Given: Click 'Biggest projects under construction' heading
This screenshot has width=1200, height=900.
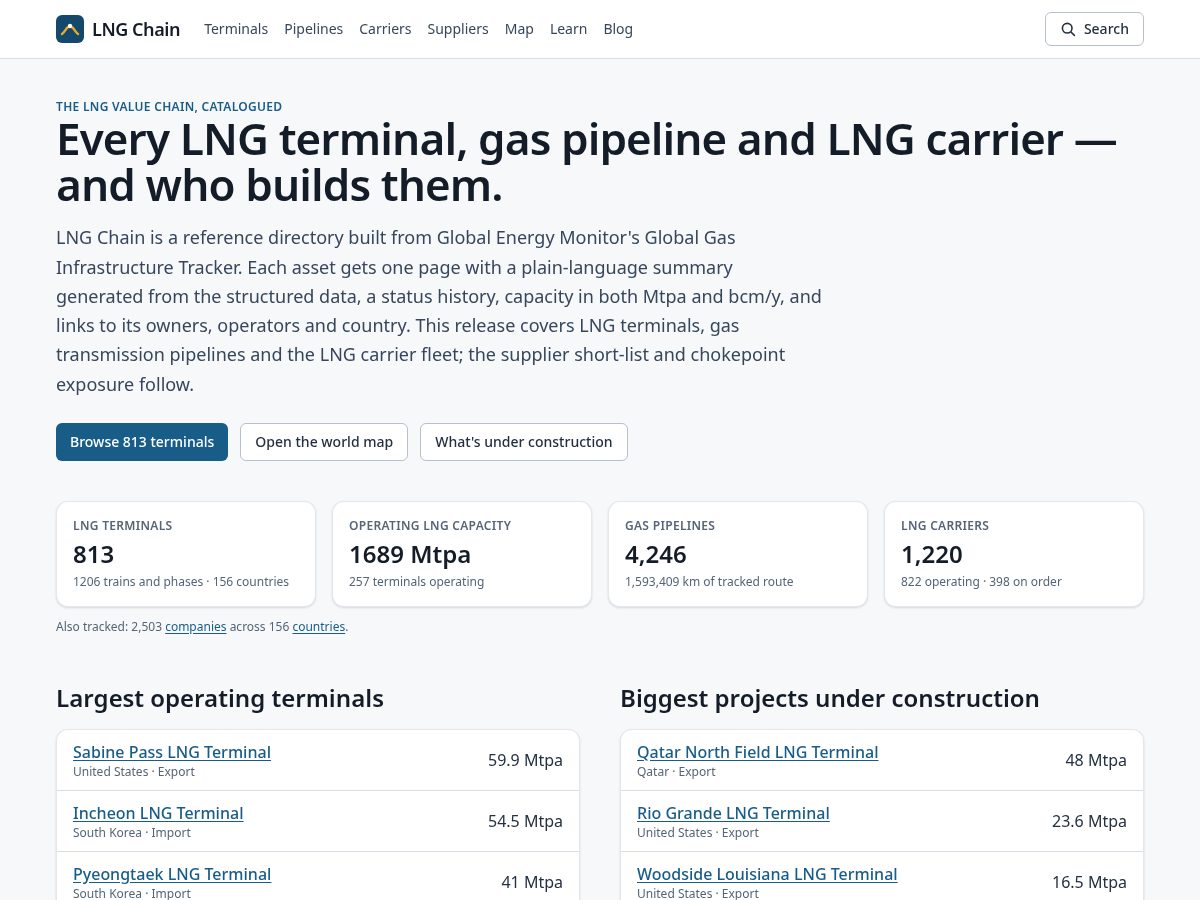Looking at the screenshot, I should coord(830,698).
